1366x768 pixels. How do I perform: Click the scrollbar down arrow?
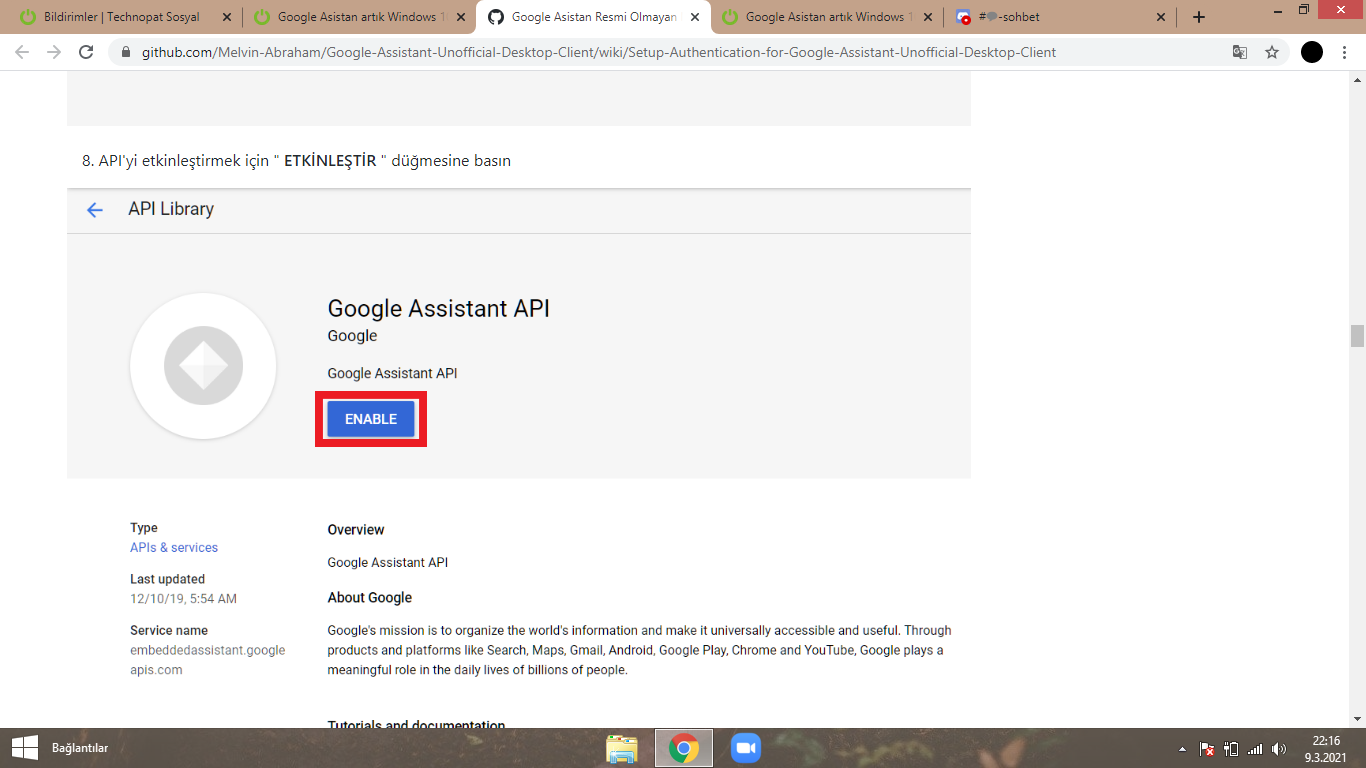(1357, 719)
